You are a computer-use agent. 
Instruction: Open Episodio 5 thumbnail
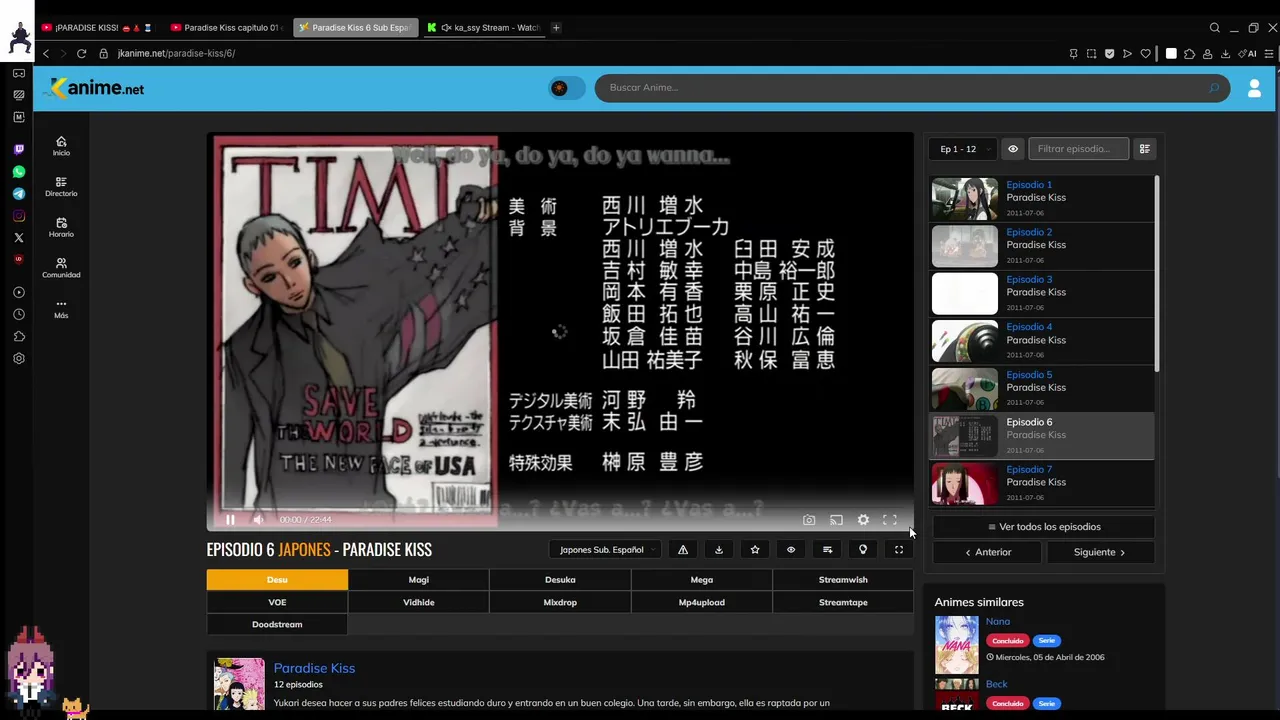click(x=965, y=388)
